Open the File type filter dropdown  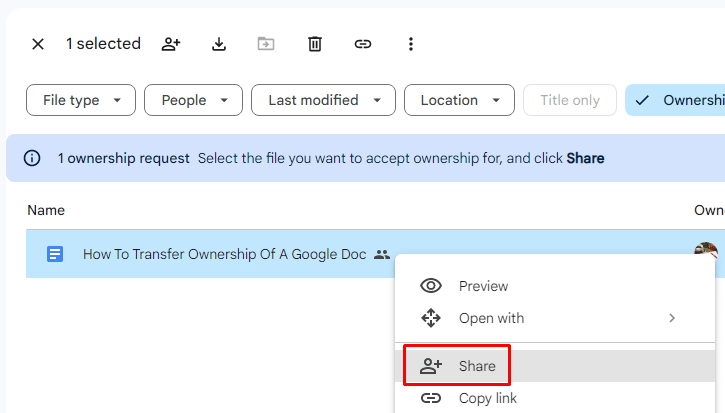[81, 100]
